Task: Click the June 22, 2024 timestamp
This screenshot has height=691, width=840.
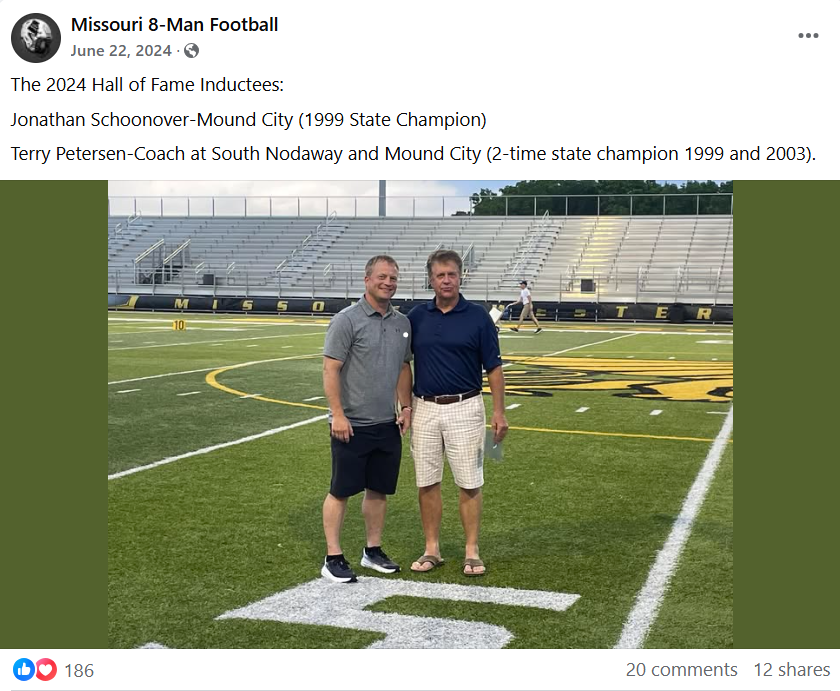Action: pyautogui.click(x=121, y=51)
